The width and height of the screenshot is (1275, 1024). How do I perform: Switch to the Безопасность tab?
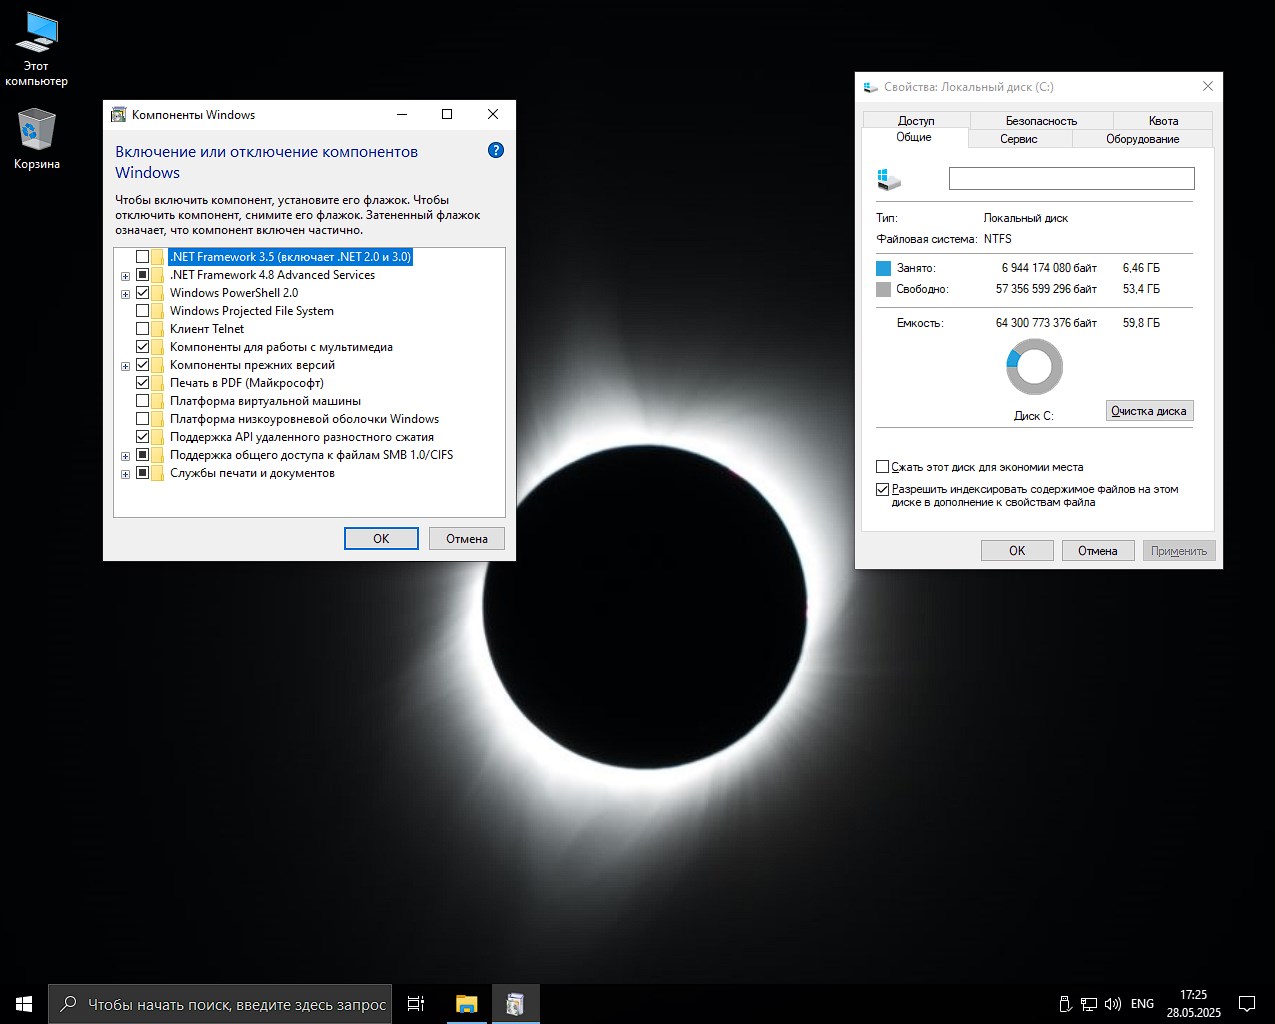coord(1041,121)
